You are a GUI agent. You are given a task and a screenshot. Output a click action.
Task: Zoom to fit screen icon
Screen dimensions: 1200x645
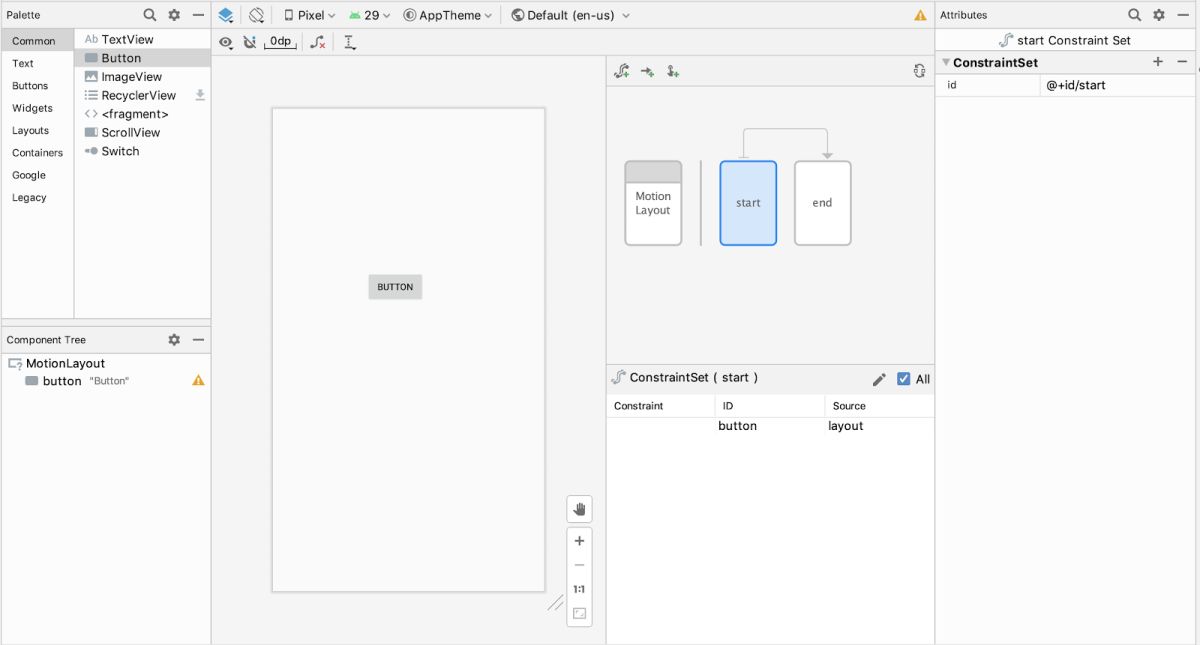pyautogui.click(x=579, y=613)
